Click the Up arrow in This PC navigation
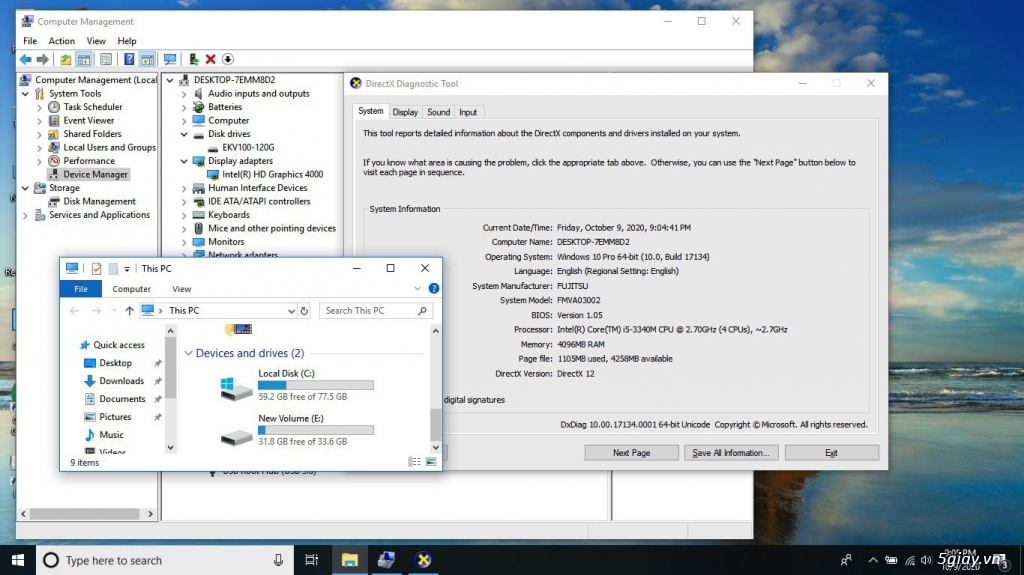1024x575 pixels. coord(129,311)
